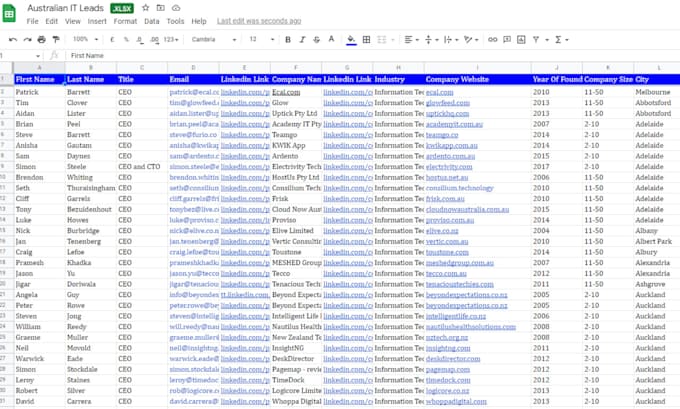Open the cloudnowaustralia.com.au link
This screenshot has height=409, width=680.
point(467,209)
